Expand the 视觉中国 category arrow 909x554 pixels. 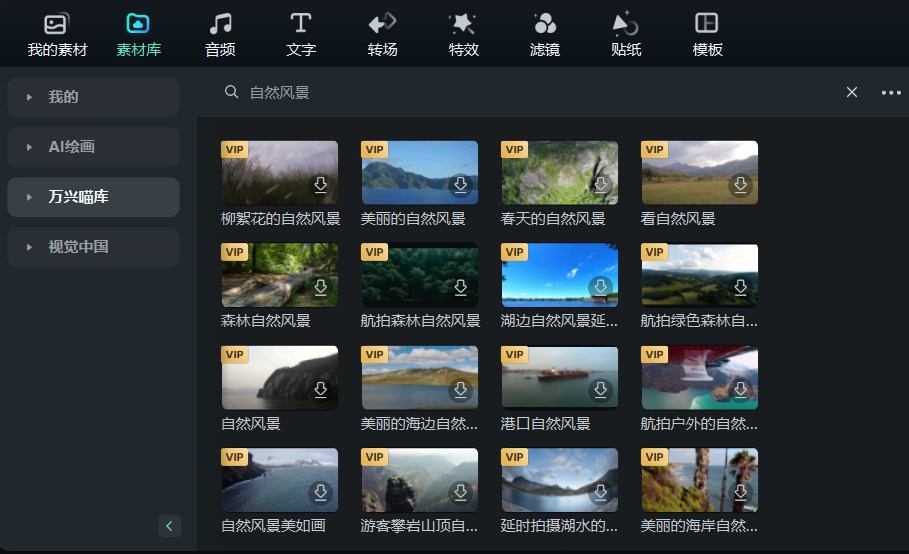point(29,247)
